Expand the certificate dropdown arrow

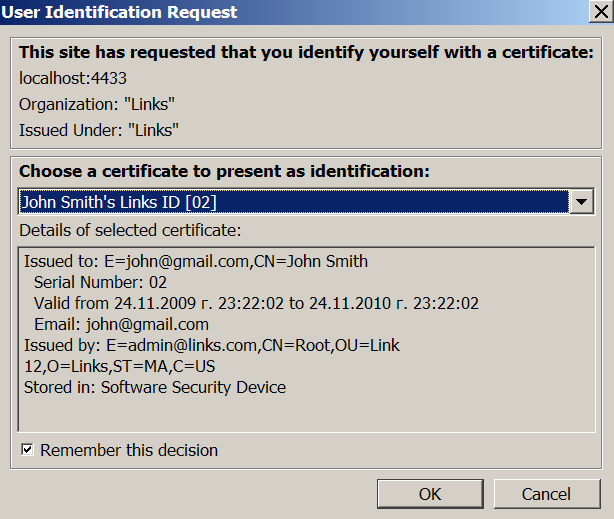582,203
